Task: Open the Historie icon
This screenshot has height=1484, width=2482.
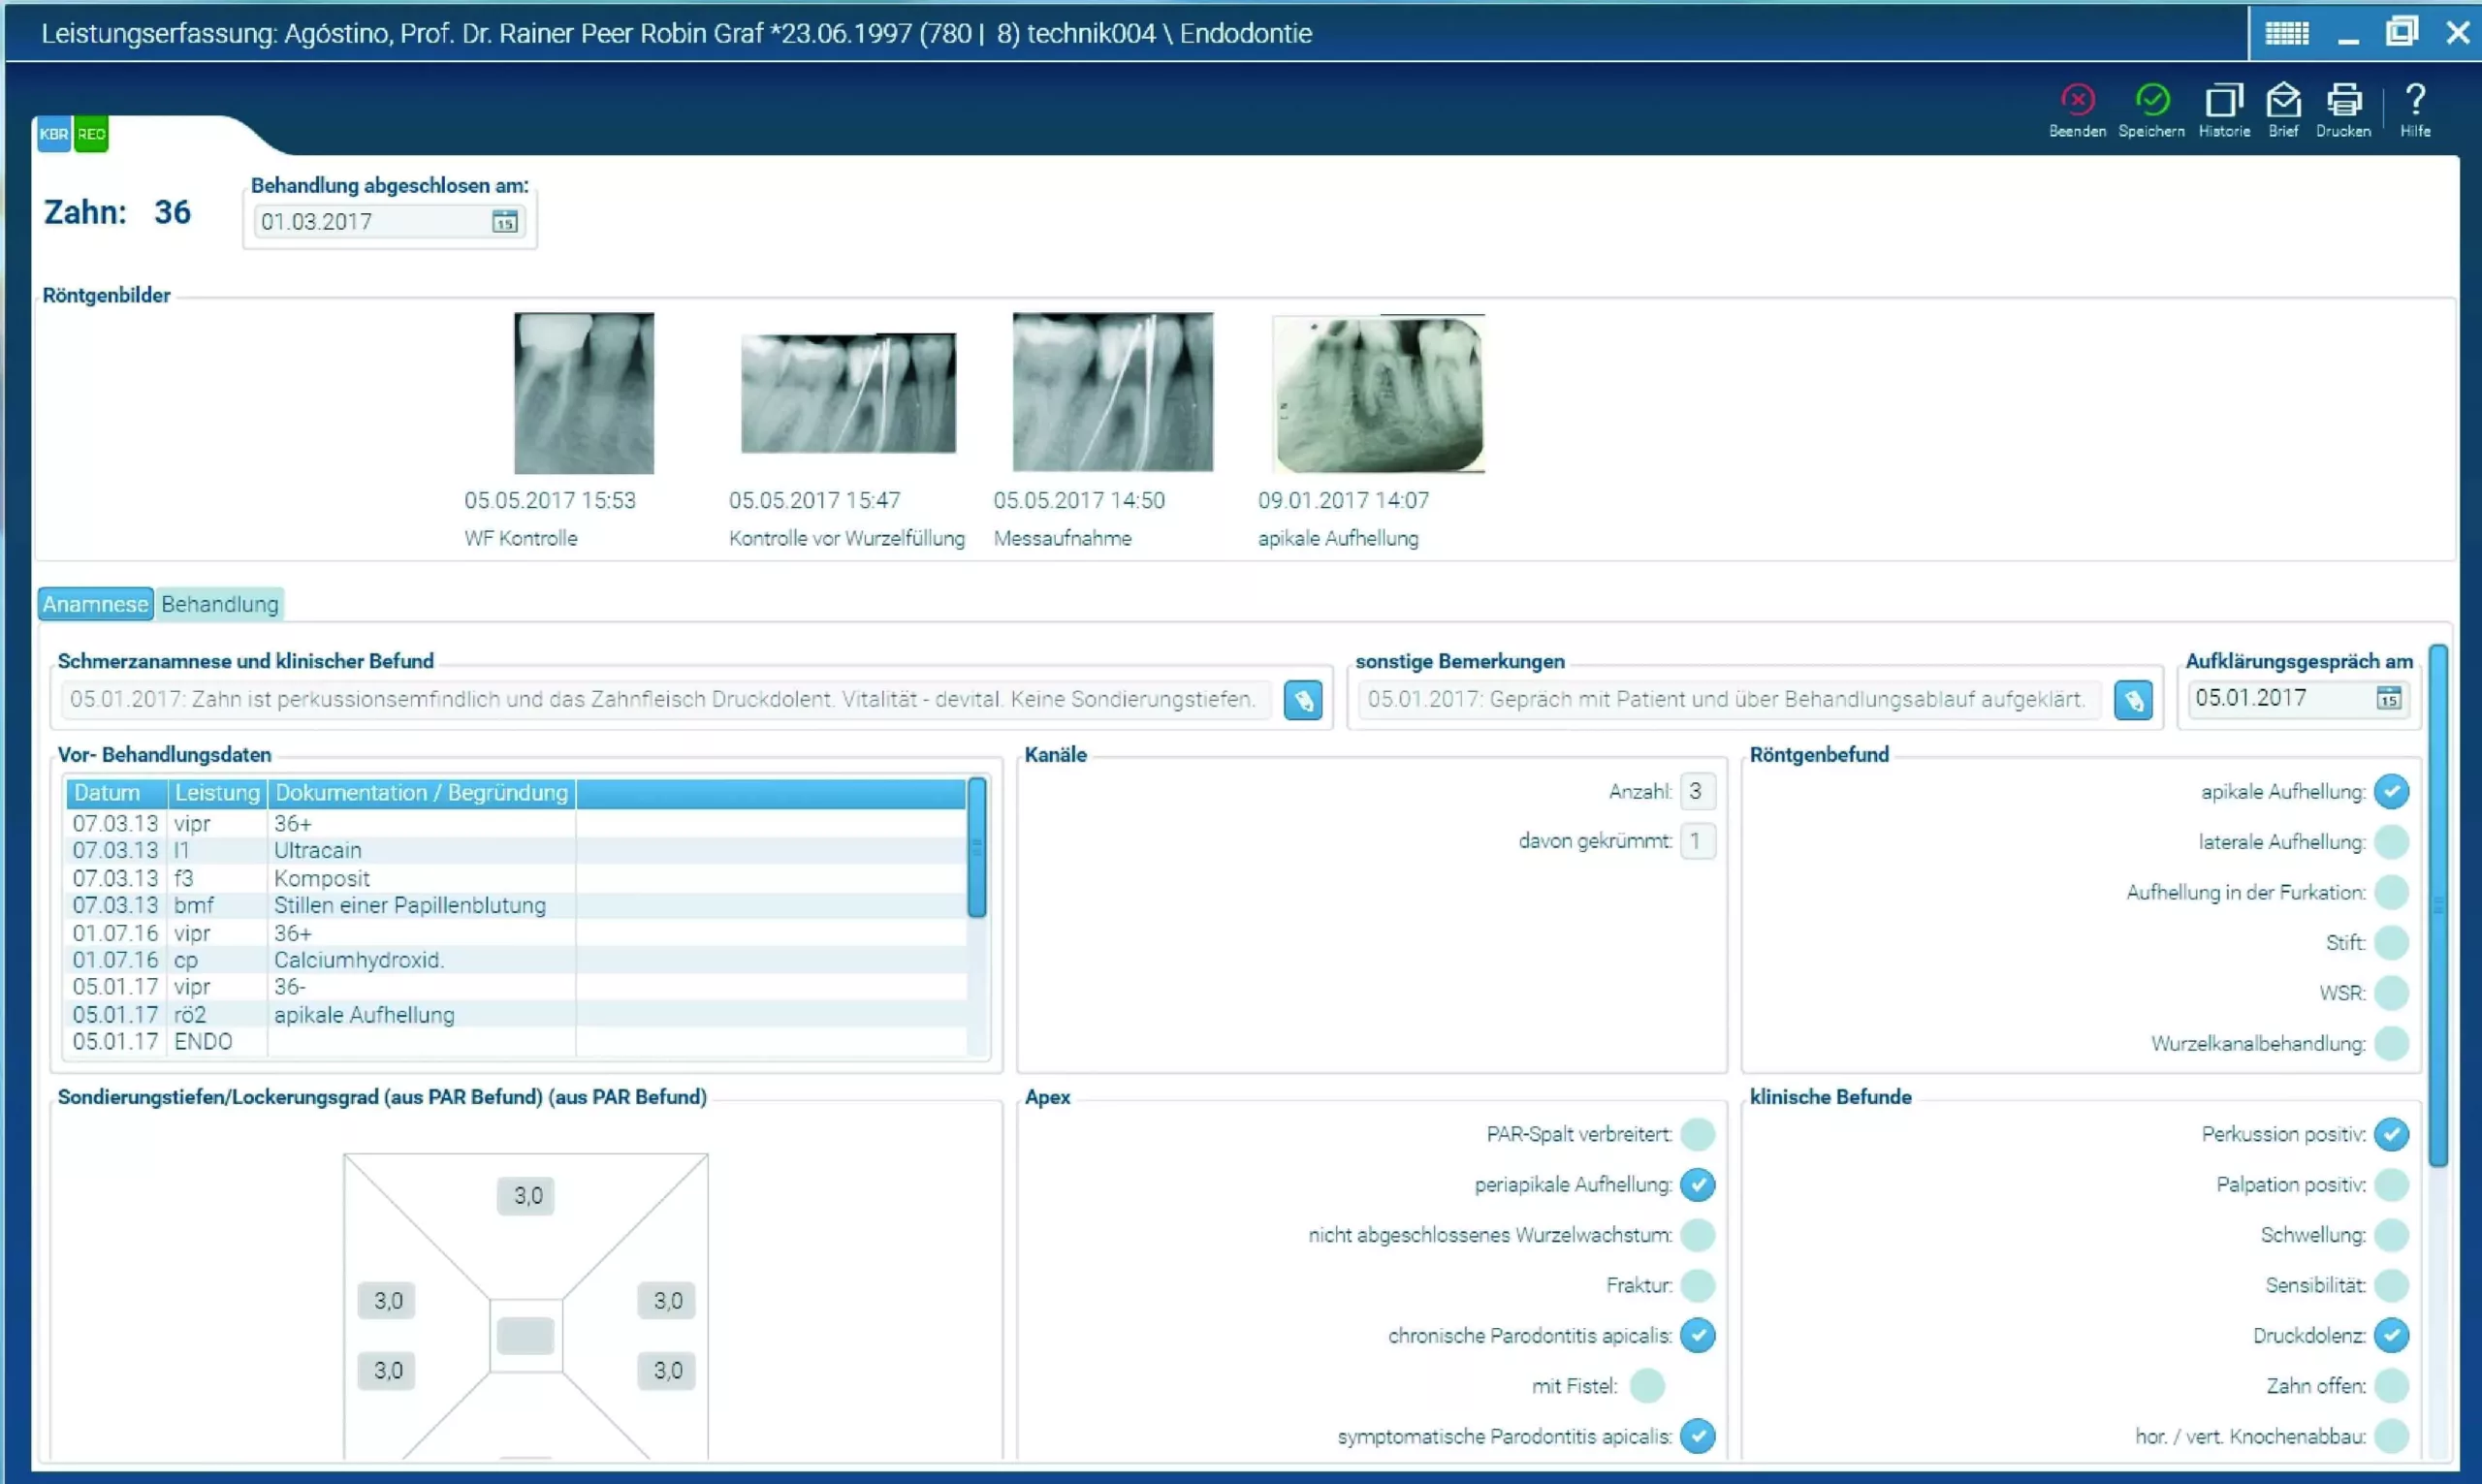Action: point(2223,101)
